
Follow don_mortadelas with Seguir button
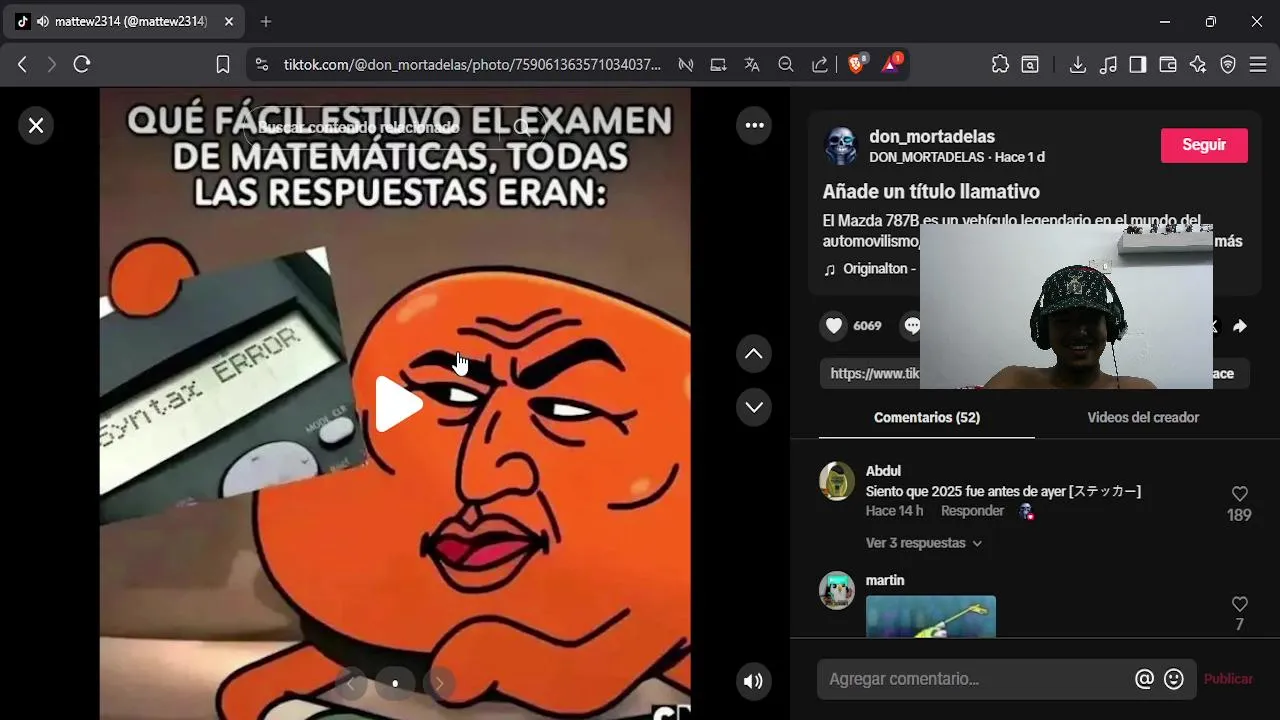(x=1204, y=145)
